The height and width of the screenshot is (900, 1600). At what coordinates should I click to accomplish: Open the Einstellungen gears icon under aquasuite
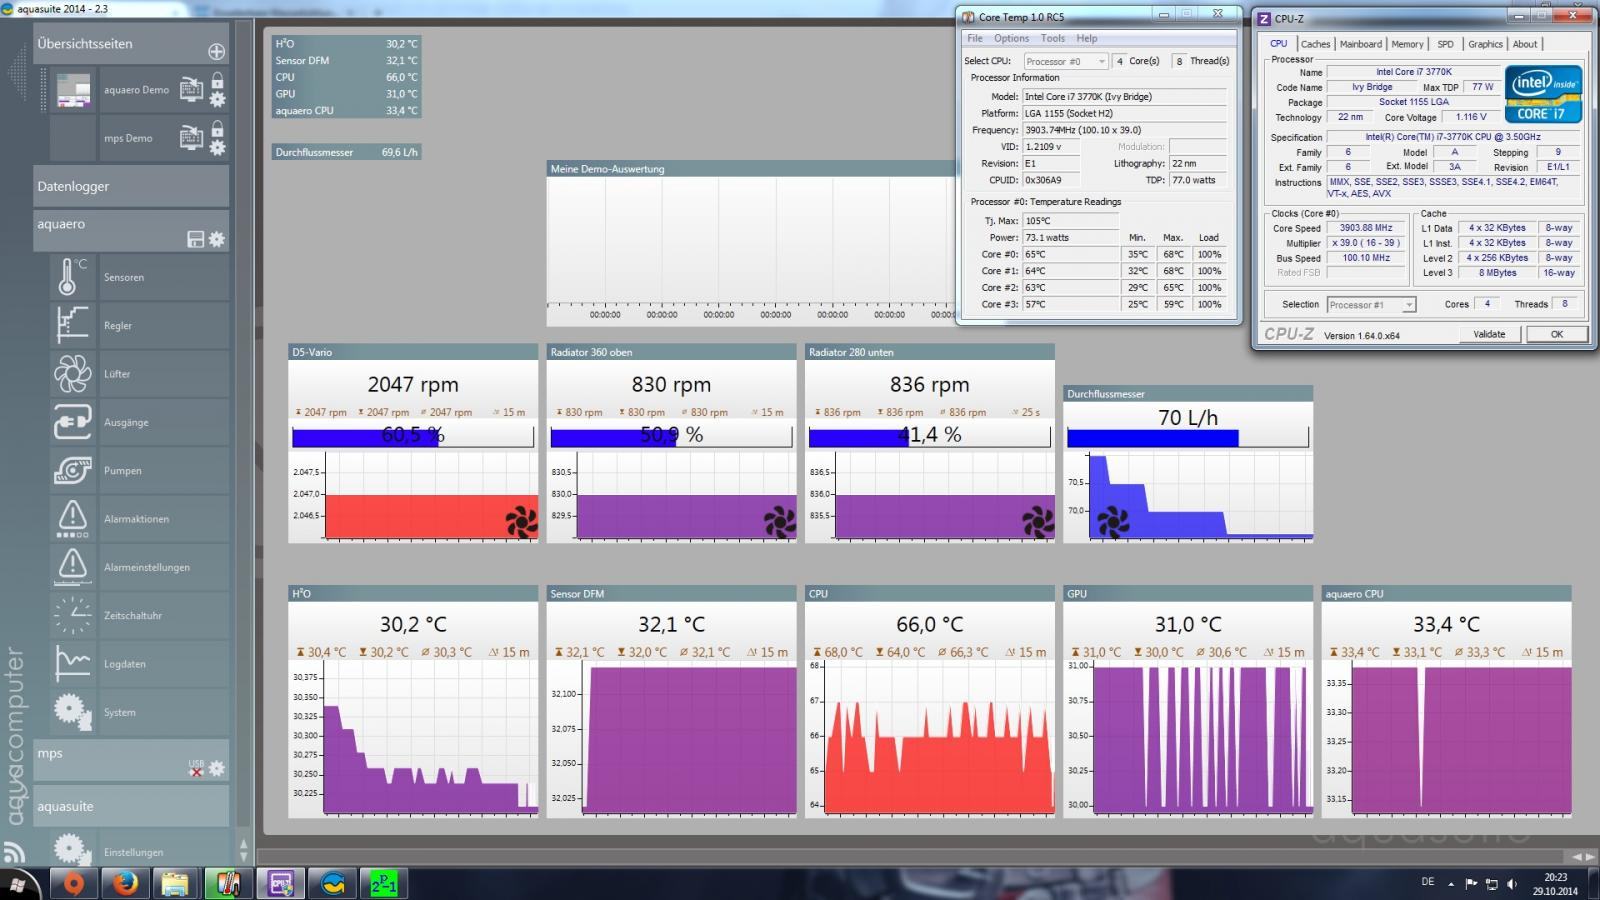click(x=72, y=850)
